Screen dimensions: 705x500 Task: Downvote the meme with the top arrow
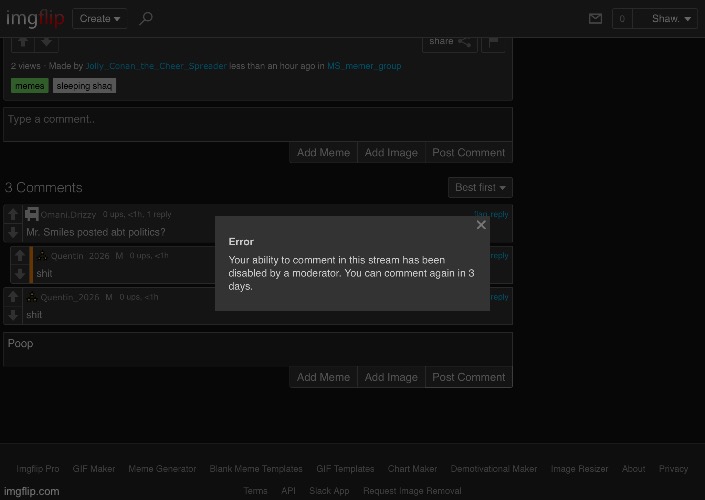coord(47,42)
